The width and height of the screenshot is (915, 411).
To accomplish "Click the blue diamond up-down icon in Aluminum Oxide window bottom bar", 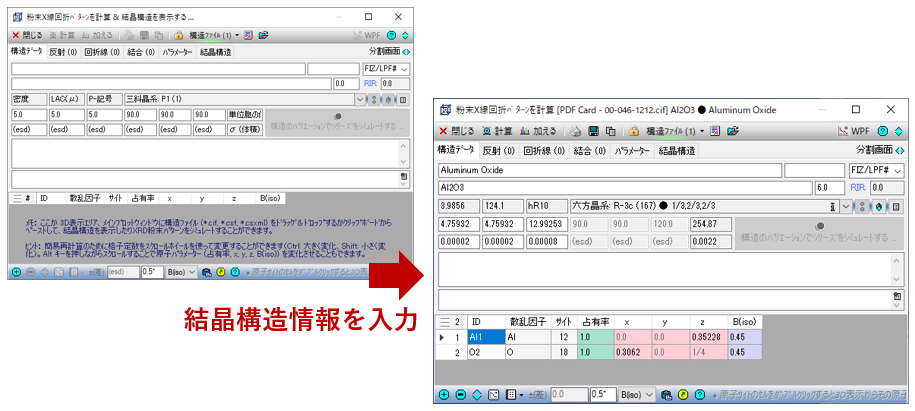I will [477, 395].
